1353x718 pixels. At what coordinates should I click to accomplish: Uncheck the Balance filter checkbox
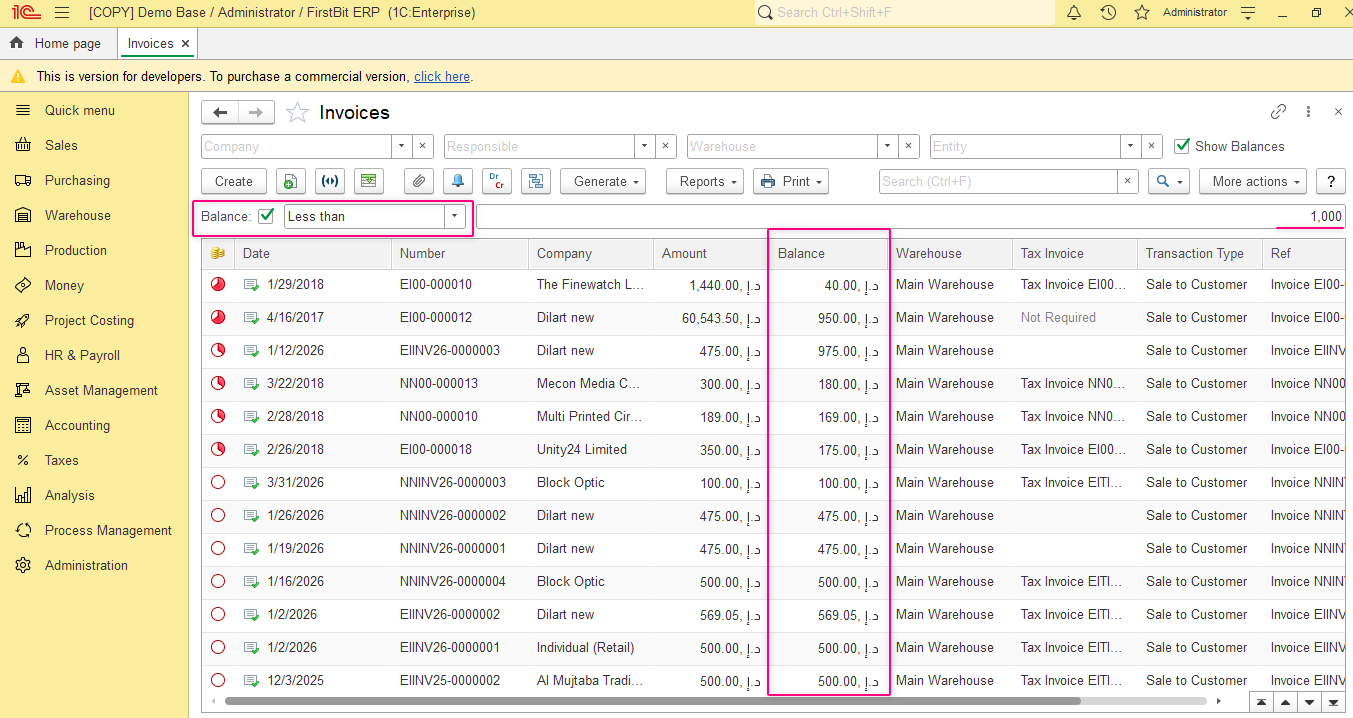(x=266, y=215)
